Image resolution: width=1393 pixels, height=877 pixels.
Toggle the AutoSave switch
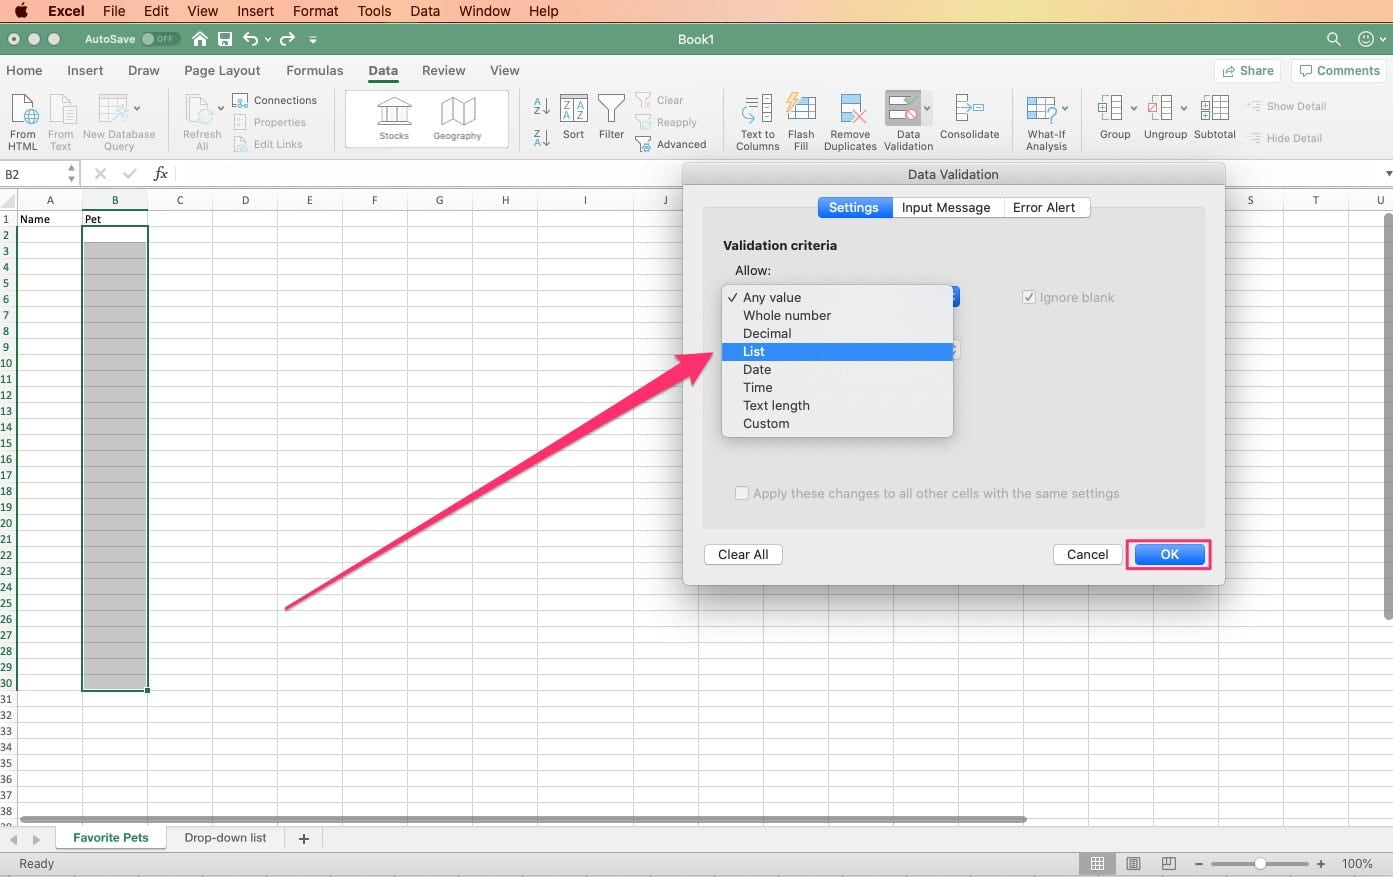tap(160, 39)
